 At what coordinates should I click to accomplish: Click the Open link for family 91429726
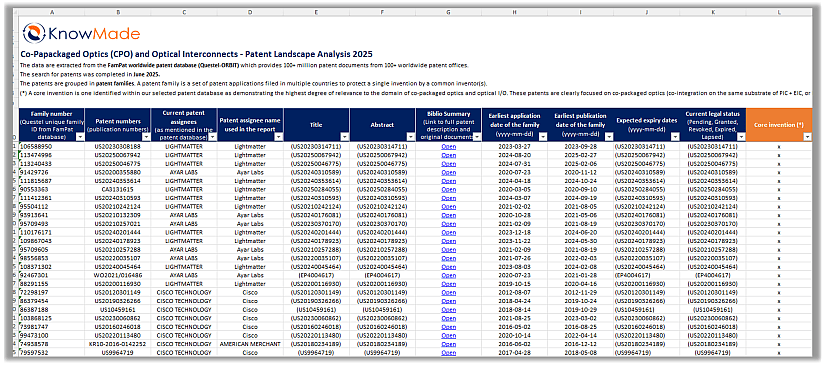(448, 172)
